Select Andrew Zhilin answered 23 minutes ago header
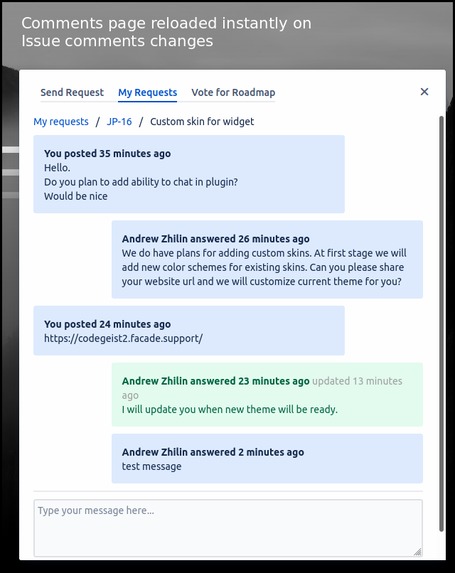Image resolution: width=455 pixels, height=573 pixels. 216,381
